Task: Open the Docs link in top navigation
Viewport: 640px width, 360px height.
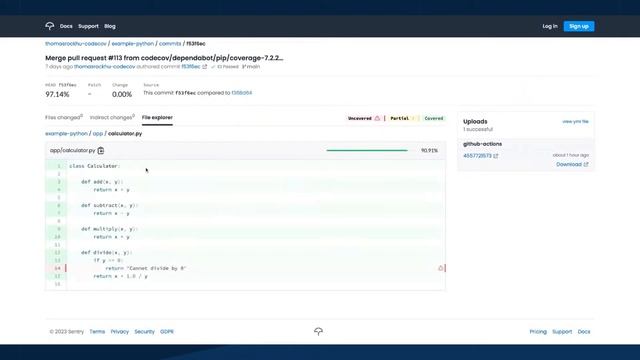Action: coord(66,26)
